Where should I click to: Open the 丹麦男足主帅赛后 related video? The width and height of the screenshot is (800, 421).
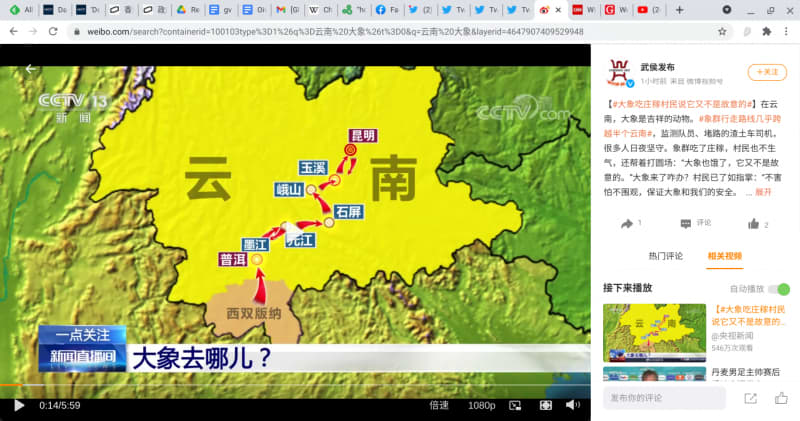click(745, 373)
